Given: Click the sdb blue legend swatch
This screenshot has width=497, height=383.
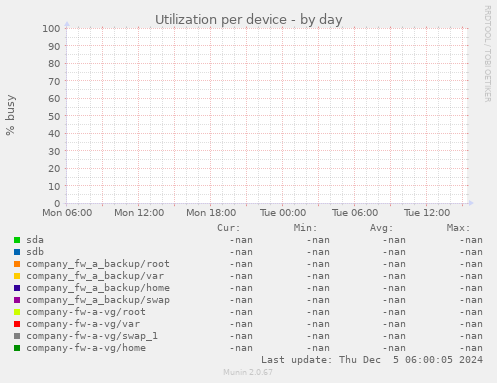Looking at the screenshot, I should click(17, 252).
